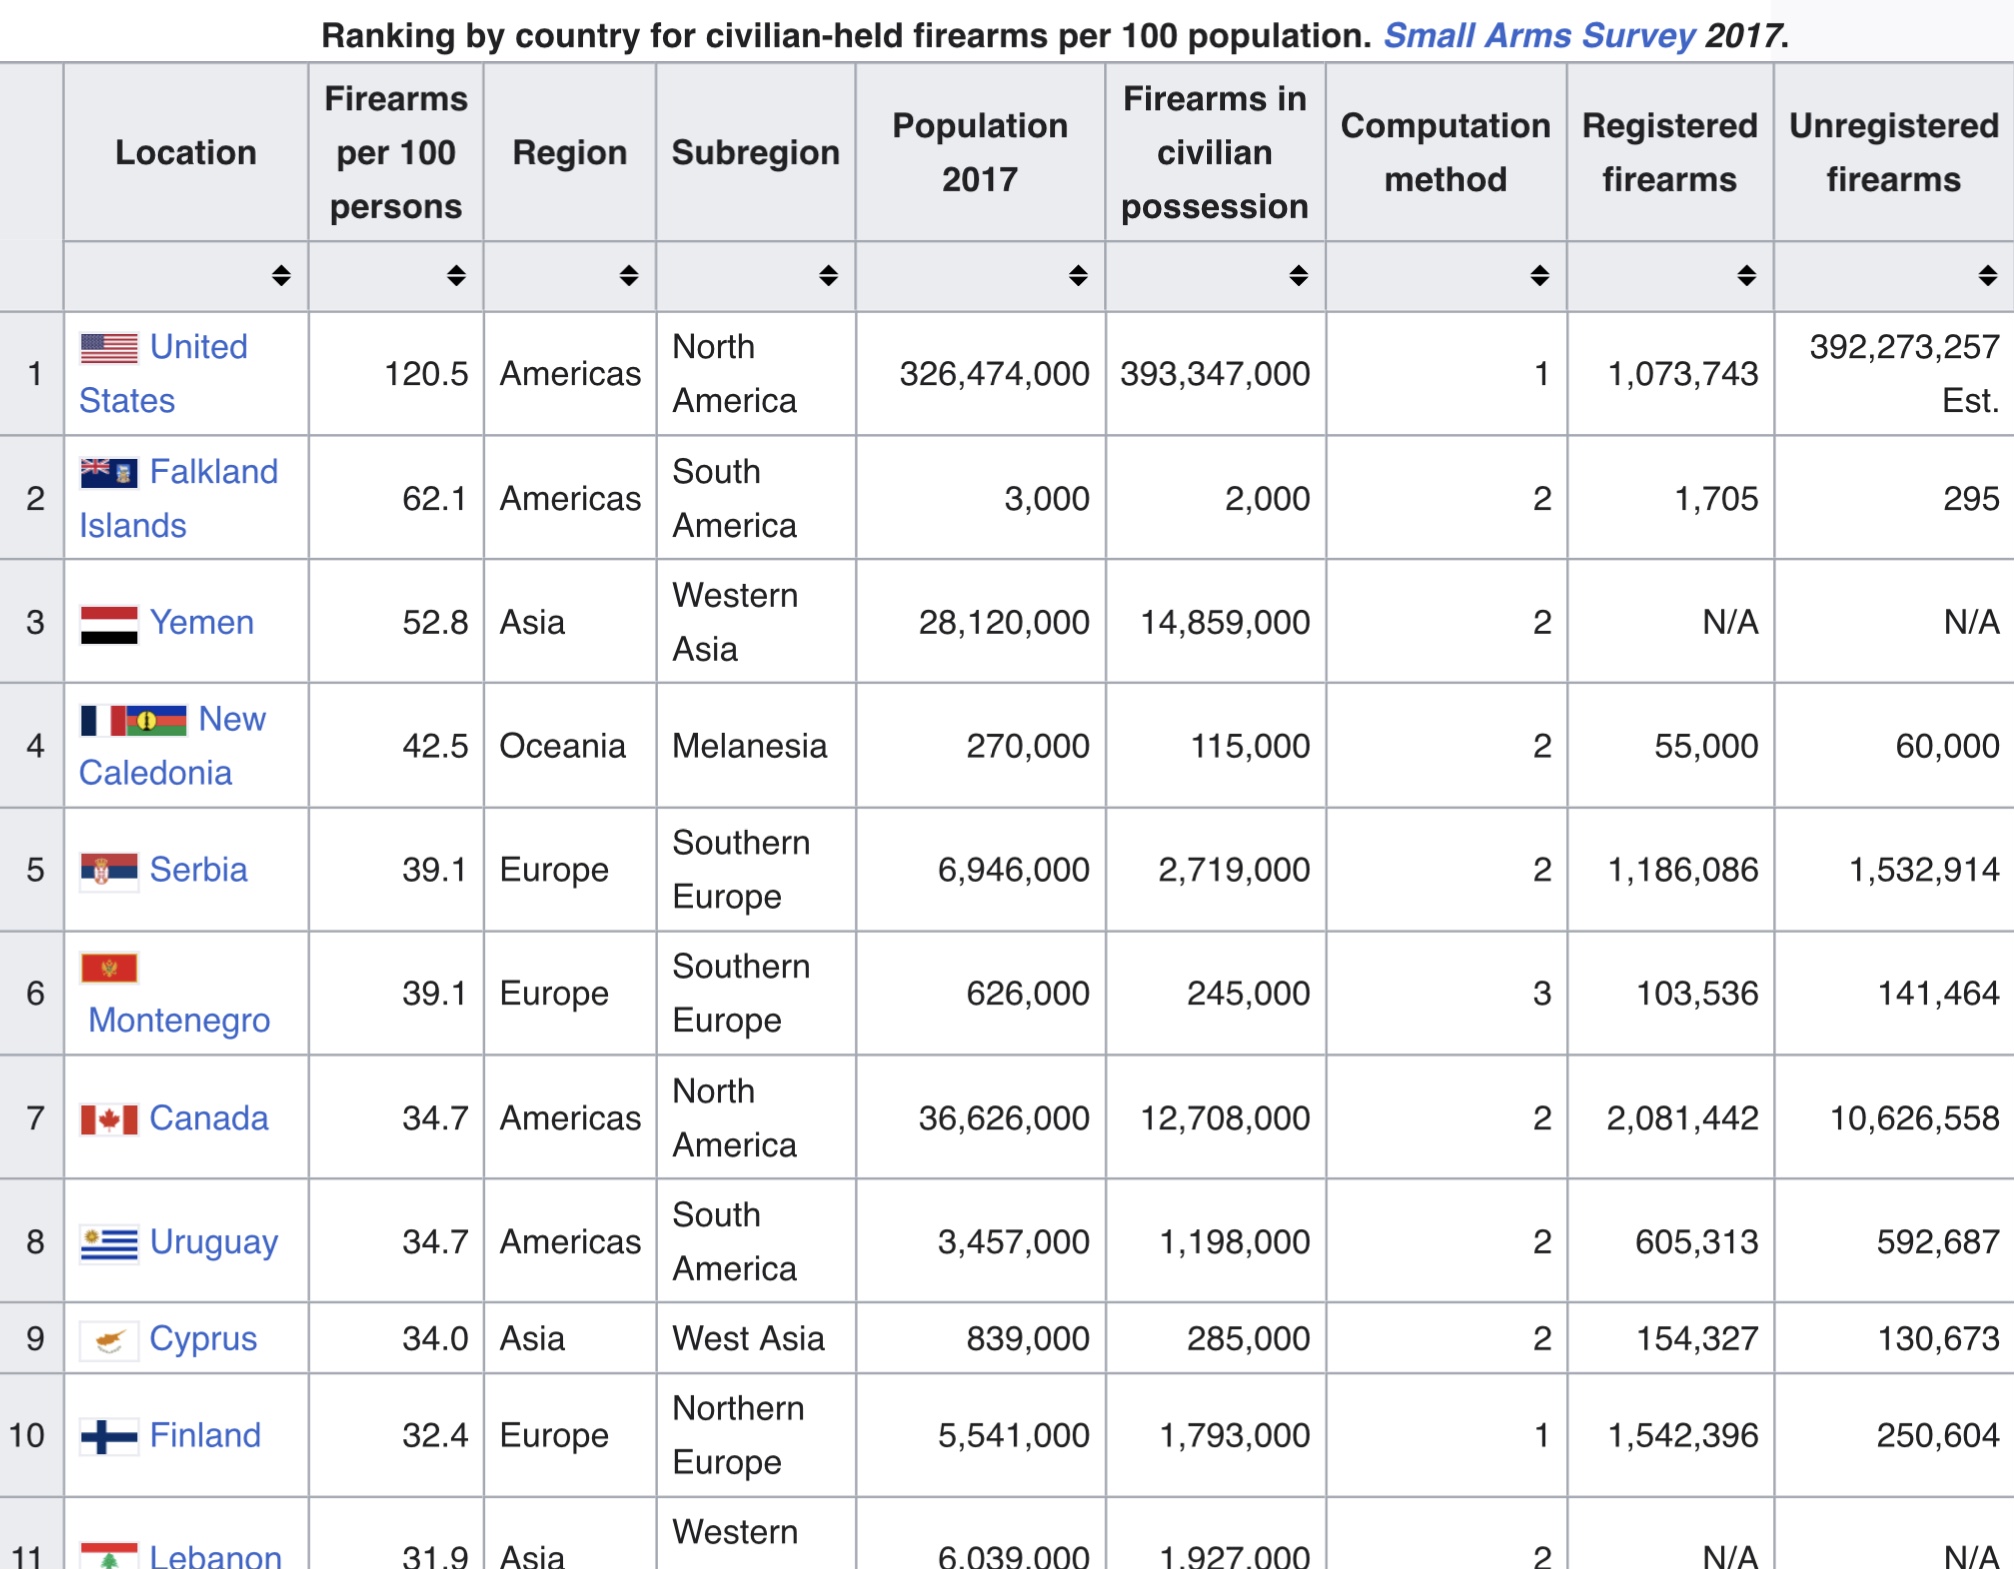Select United States population 326,474,000
Image resolution: width=2014 pixels, height=1569 pixels.
pyautogui.click(x=980, y=374)
